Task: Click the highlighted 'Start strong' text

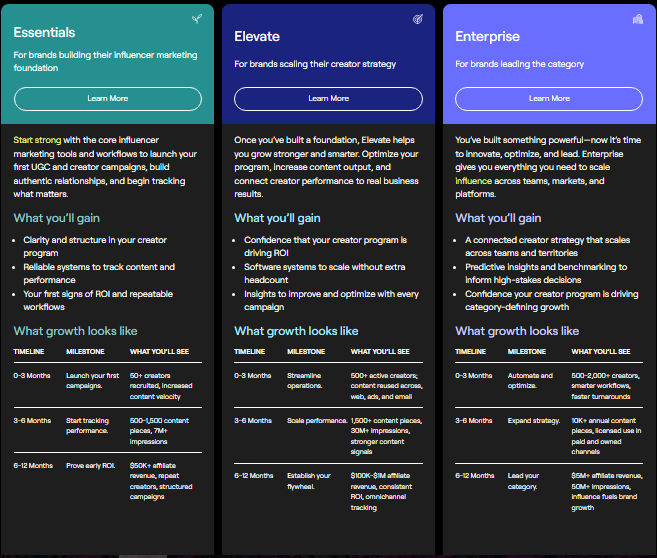Action: (37, 140)
